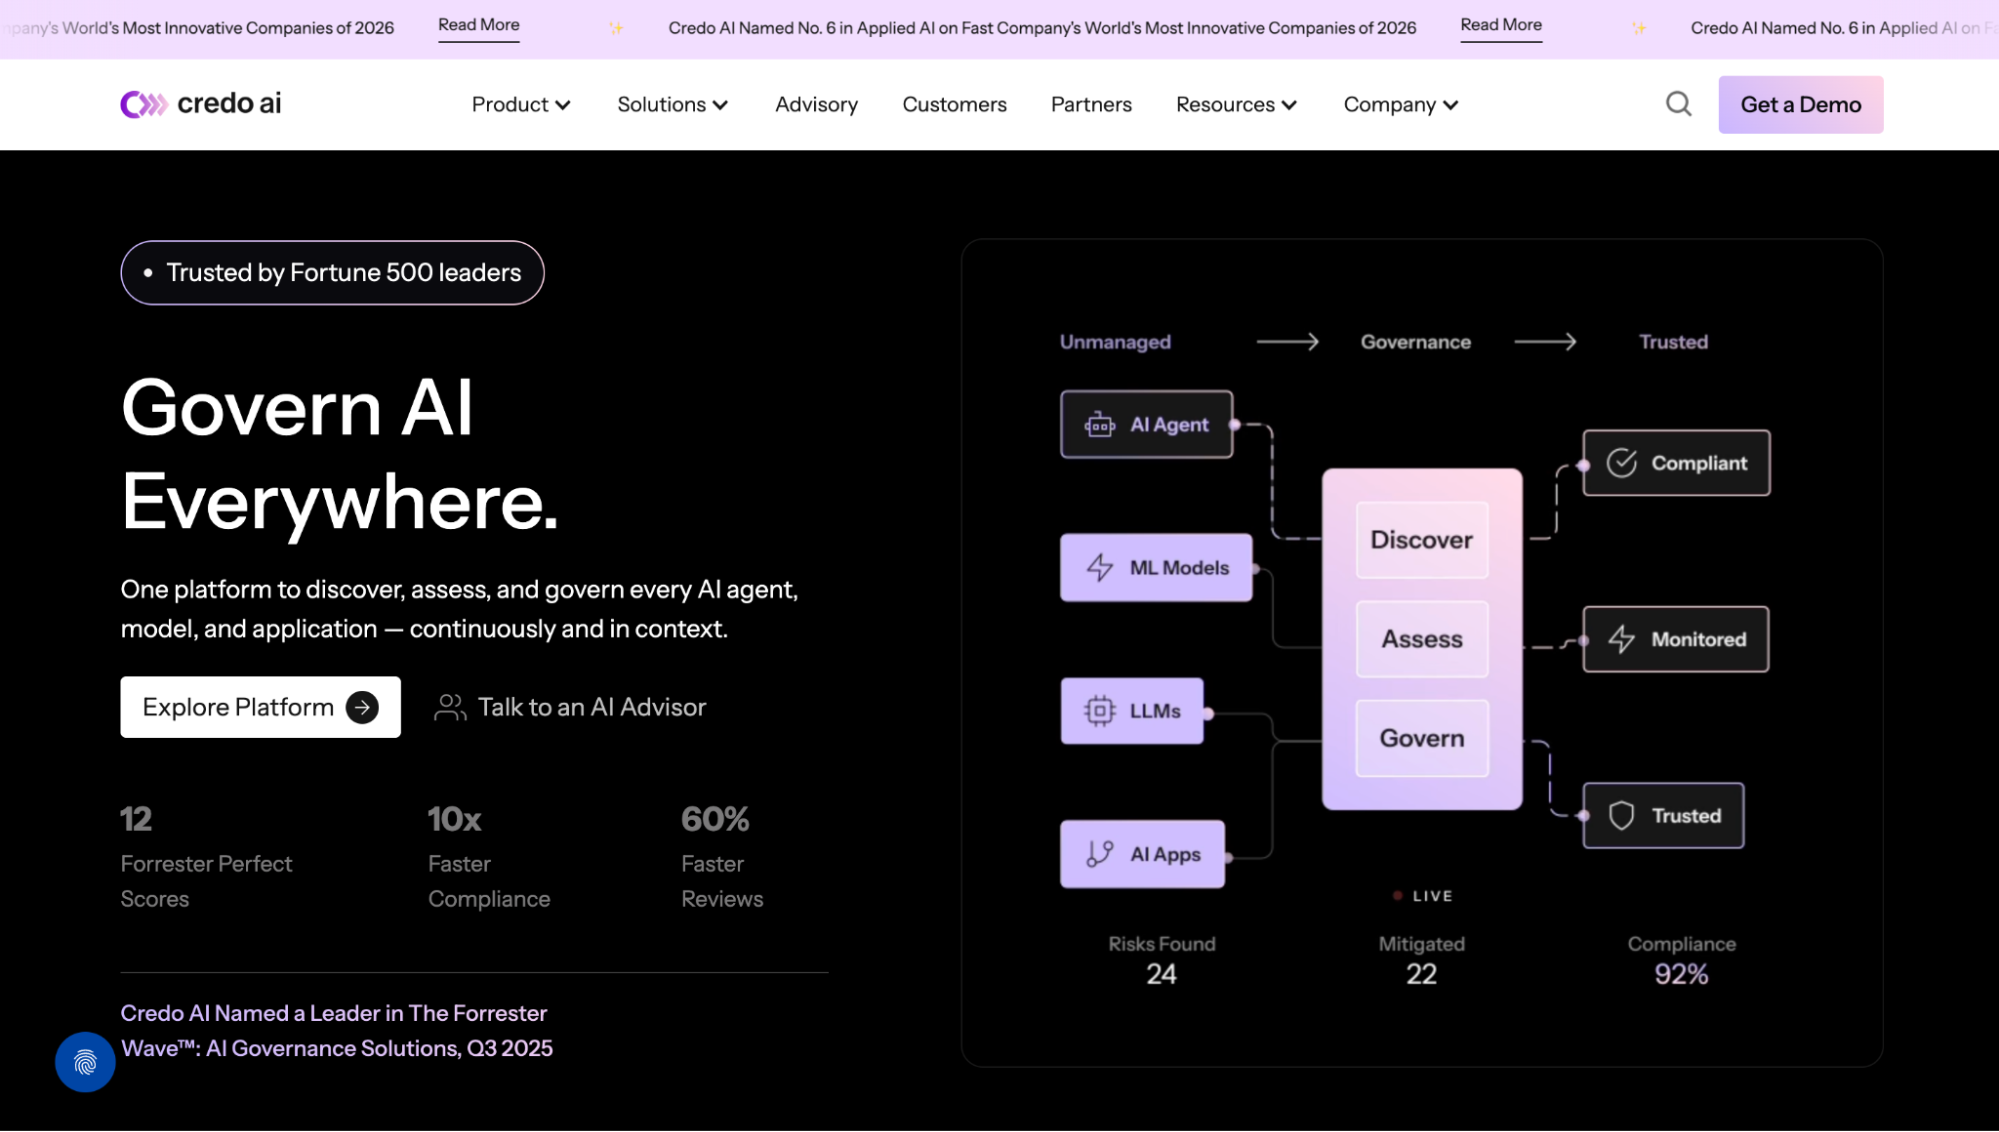1999x1132 pixels.
Task: Click the 10x Faster Compliance stat
Action: [489, 857]
